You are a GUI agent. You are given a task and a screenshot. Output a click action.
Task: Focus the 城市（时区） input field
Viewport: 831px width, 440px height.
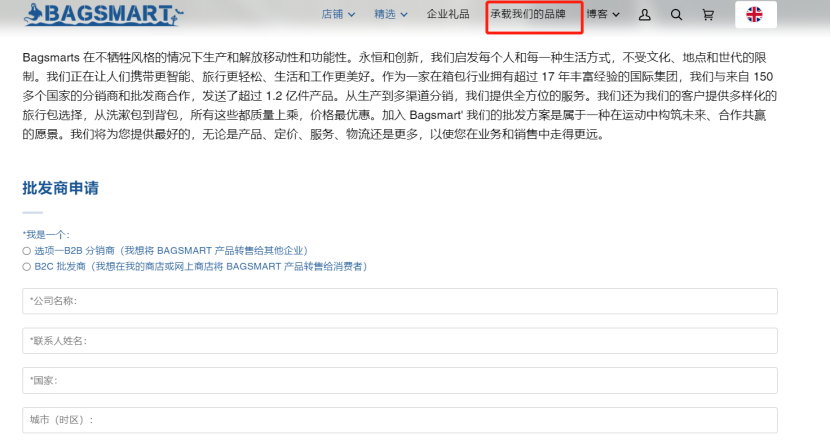[x=400, y=420]
